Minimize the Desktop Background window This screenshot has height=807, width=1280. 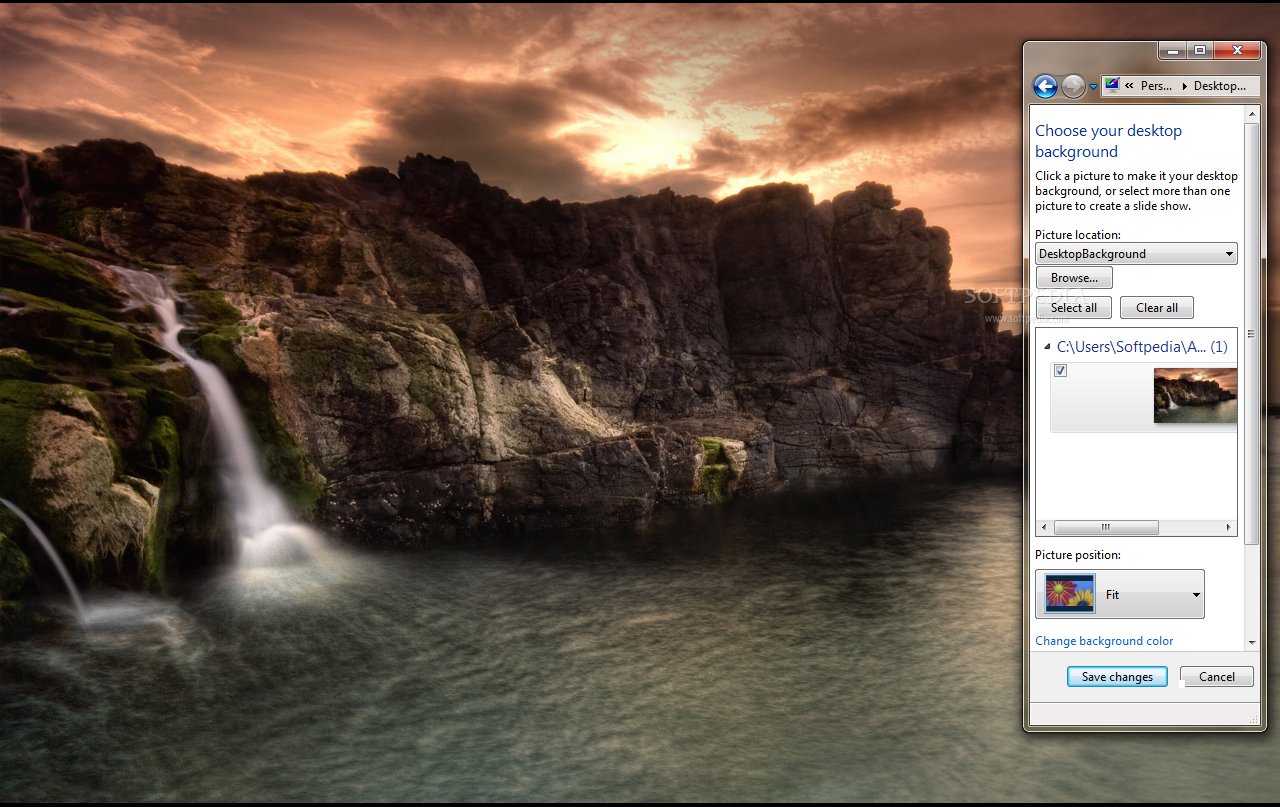[x=1172, y=50]
